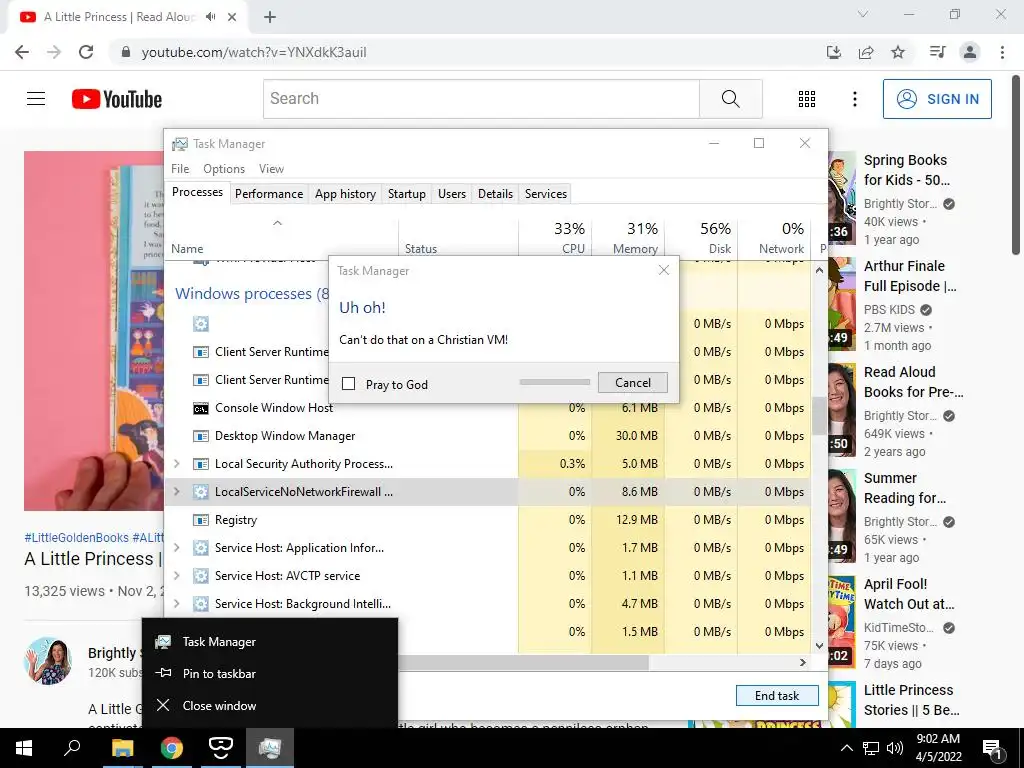Sort processes by Disk column

point(701,238)
